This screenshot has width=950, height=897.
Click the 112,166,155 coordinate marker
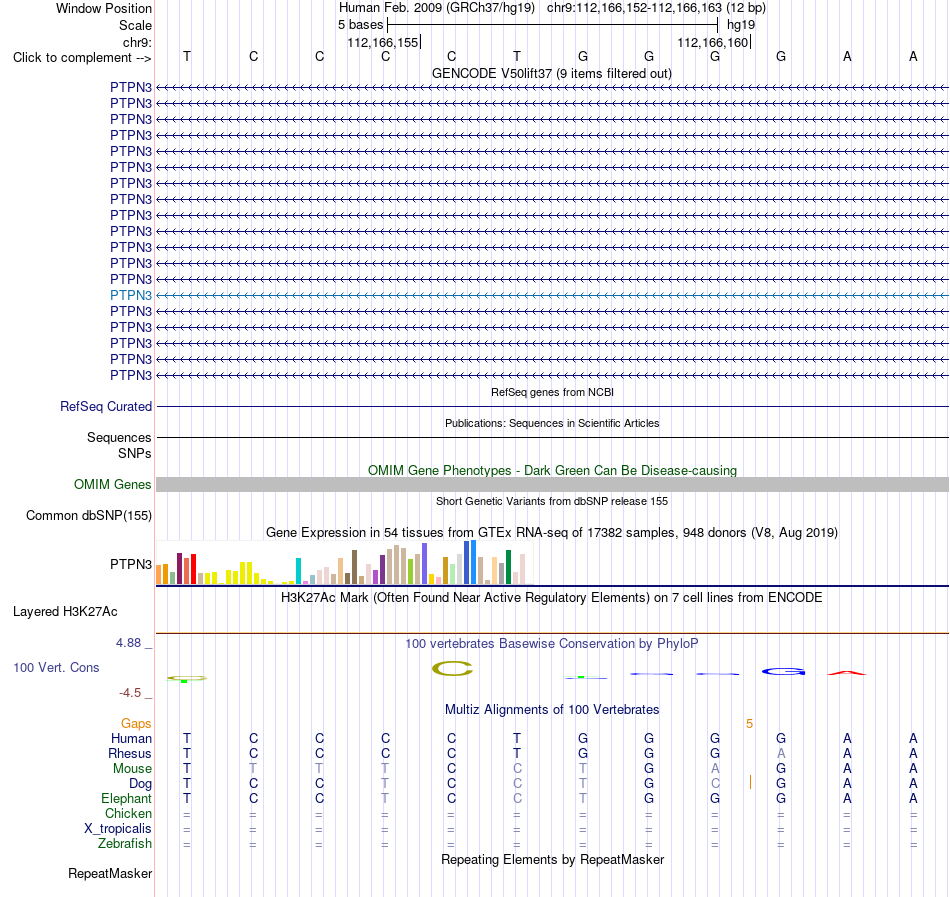click(x=383, y=42)
